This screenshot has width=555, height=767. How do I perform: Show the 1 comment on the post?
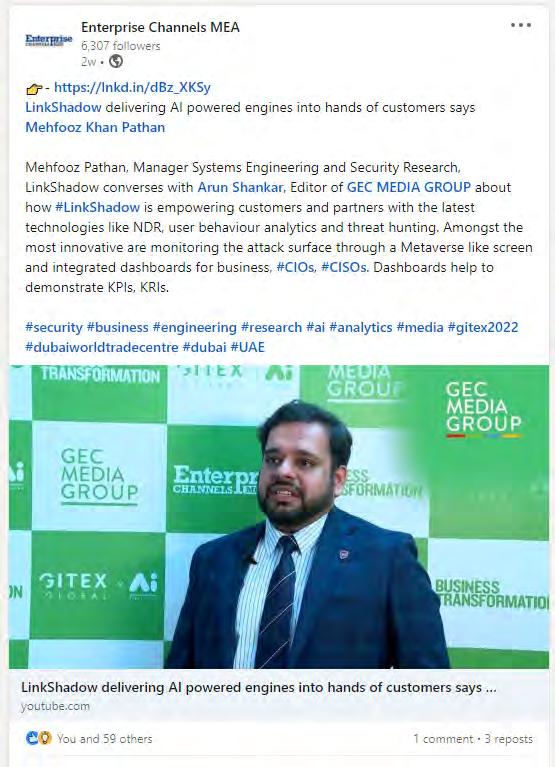tap(443, 739)
